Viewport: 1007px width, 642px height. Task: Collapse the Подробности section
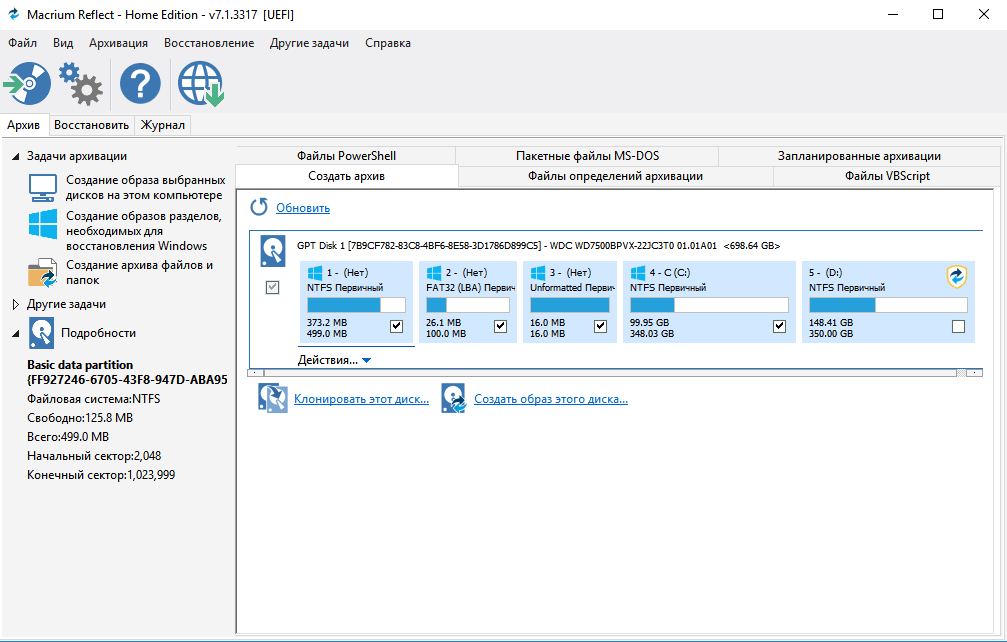(15, 333)
